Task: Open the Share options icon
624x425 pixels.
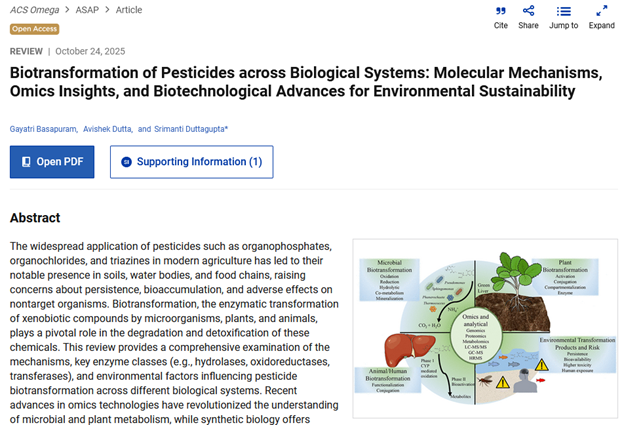Action: pyautogui.click(x=528, y=12)
